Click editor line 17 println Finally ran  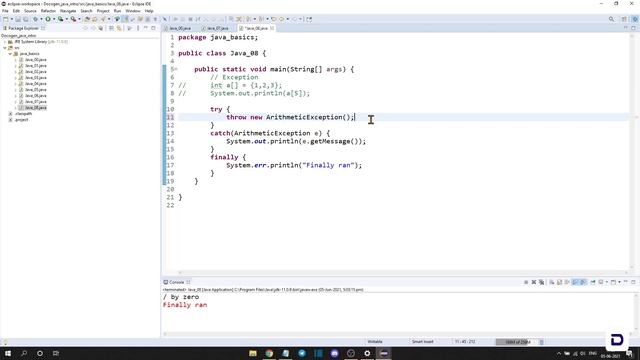coord(294,165)
